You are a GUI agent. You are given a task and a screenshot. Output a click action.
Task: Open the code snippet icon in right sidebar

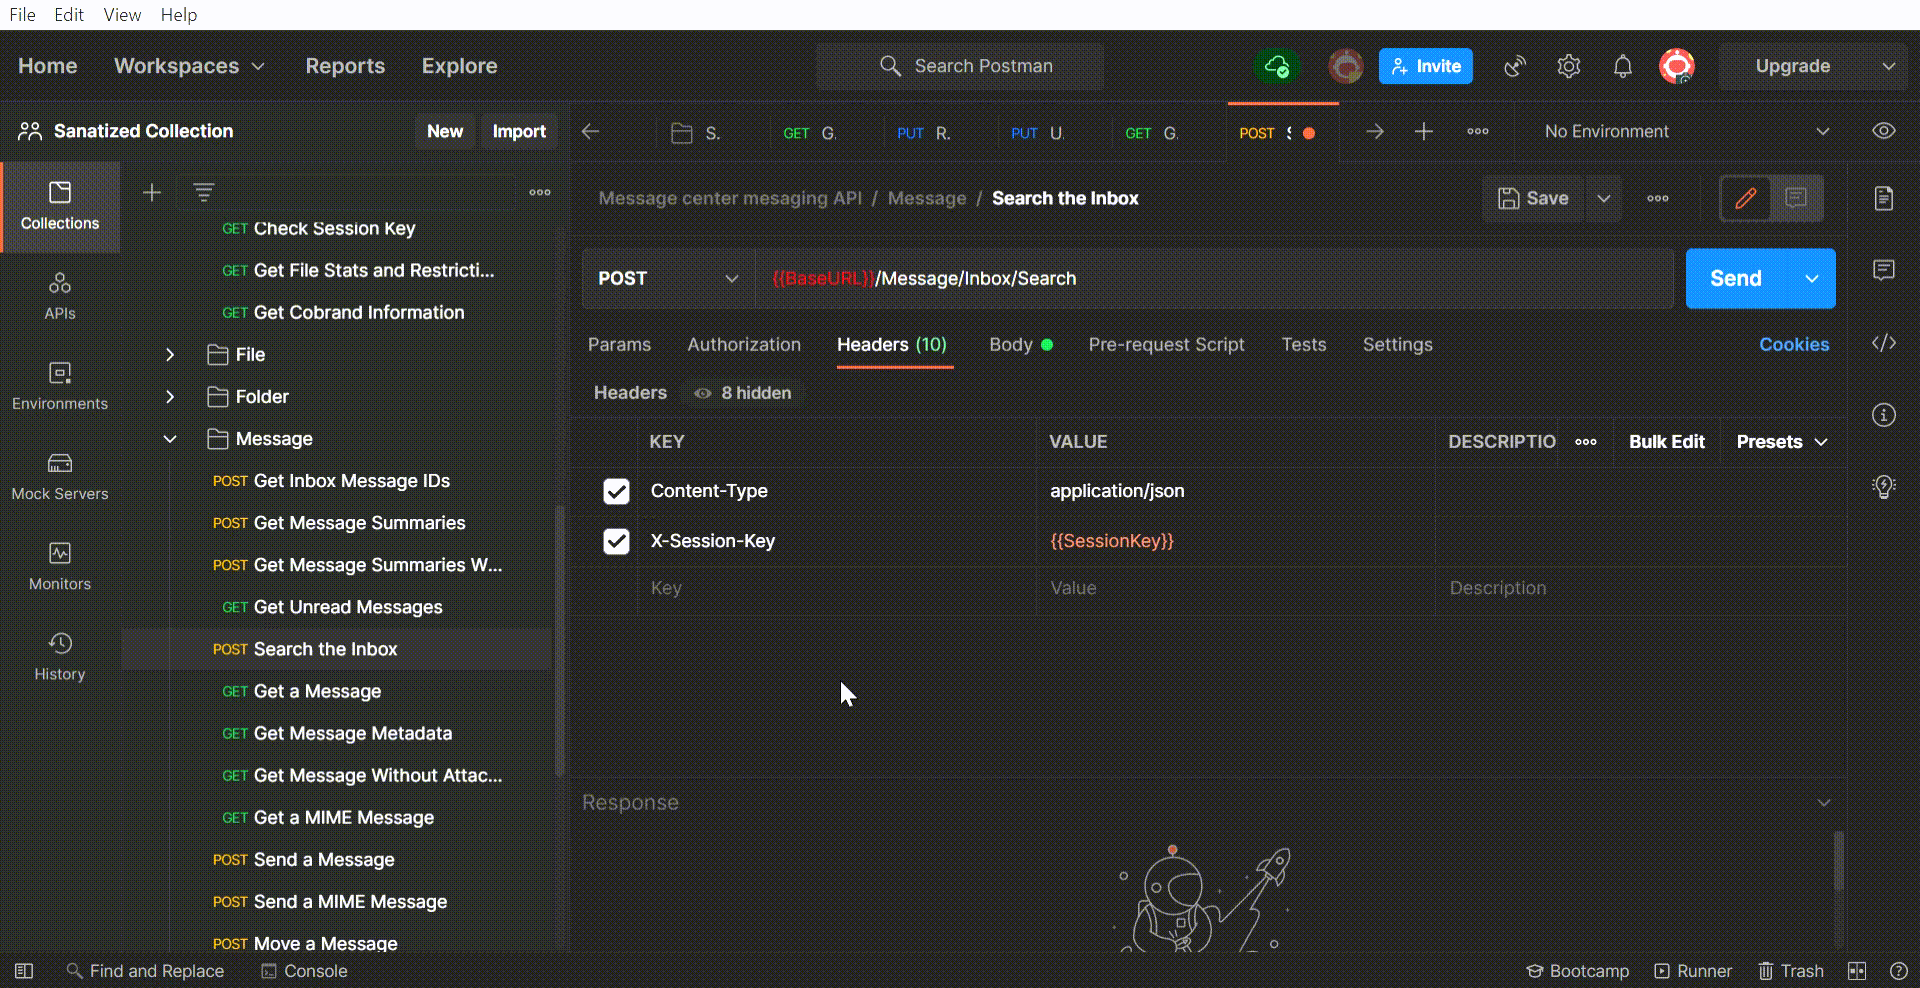[1883, 343]
